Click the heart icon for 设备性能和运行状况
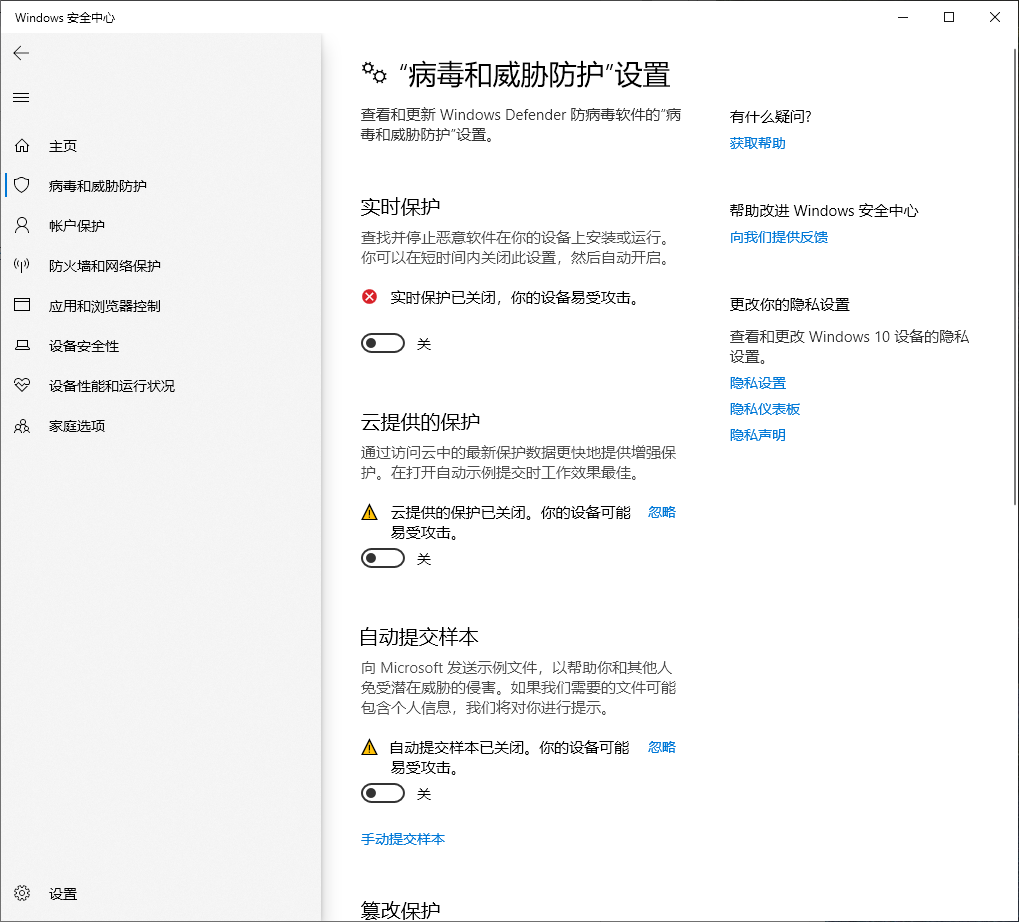The image size is (1019, 922). [22, 385]
